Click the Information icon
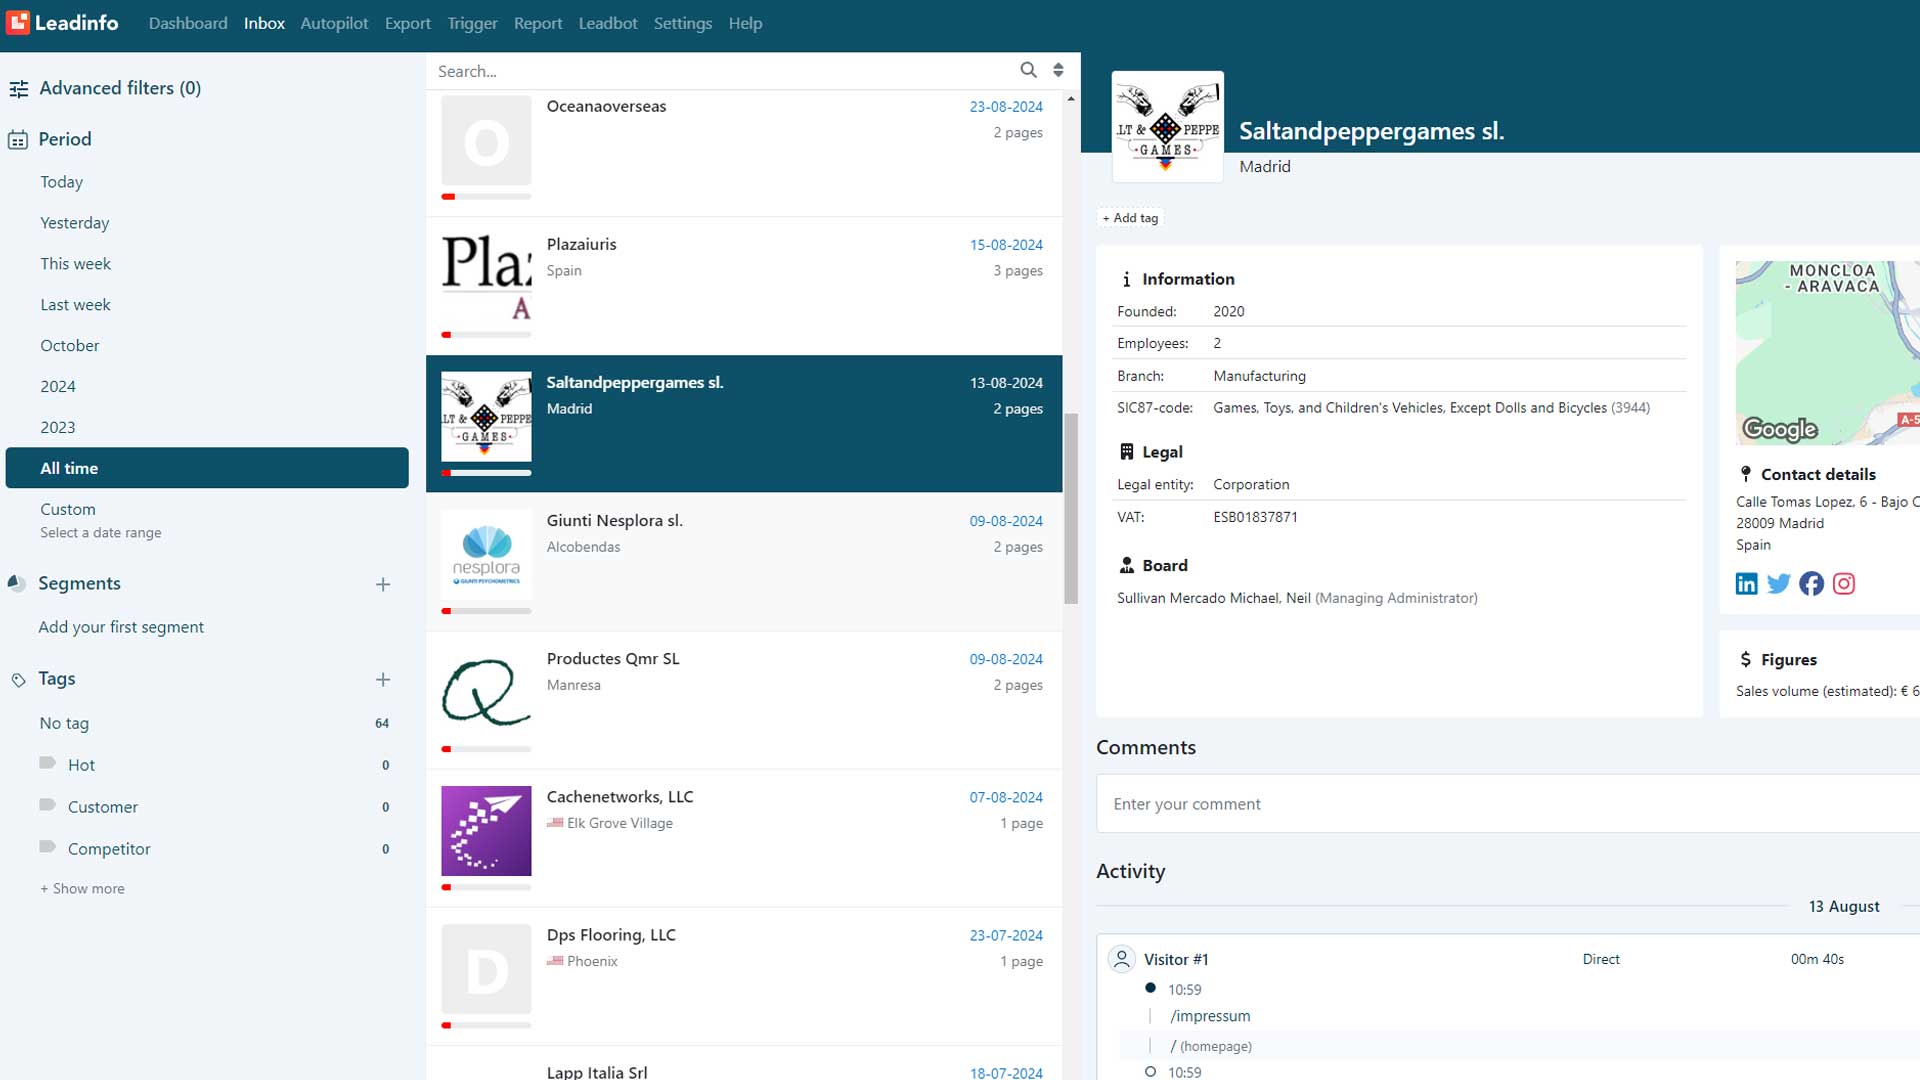This screenshot has width=1920, height=1080. [1126, 279]
